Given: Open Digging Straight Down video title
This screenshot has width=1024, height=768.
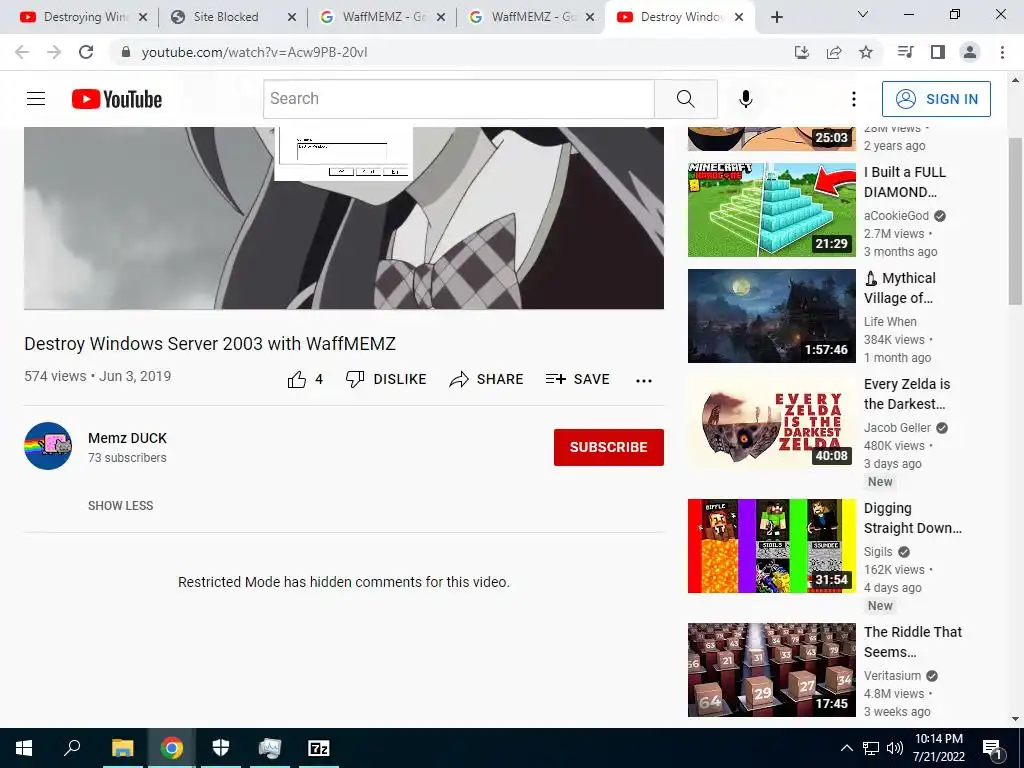Looking at the screenshot, I should pos(912,518).
